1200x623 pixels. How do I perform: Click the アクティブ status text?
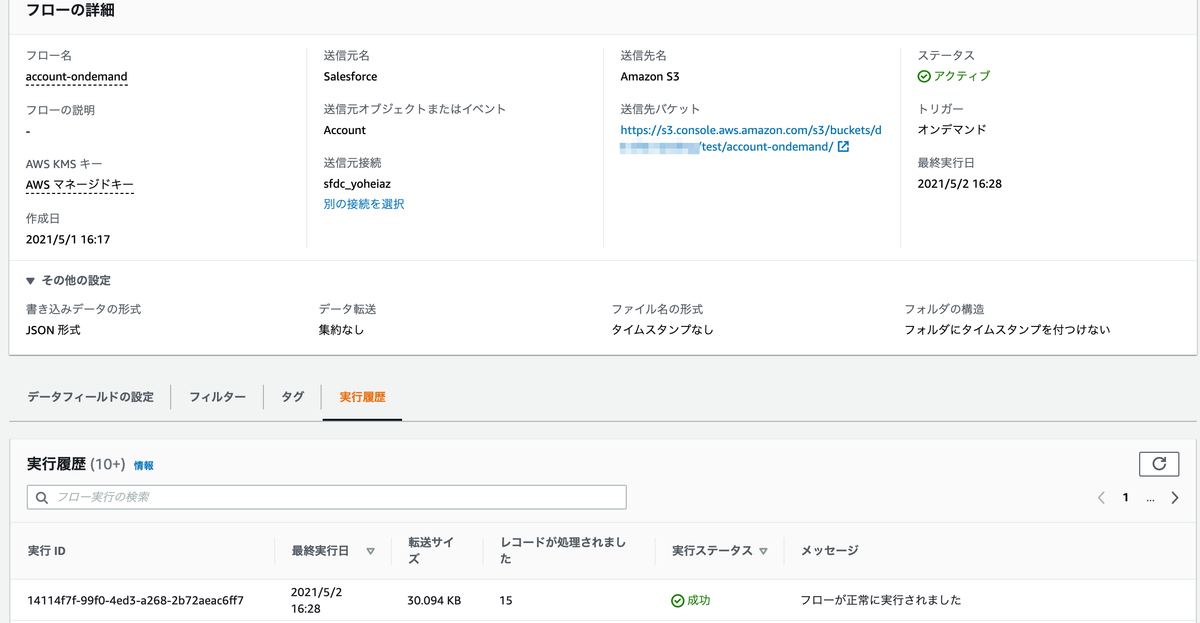(962, 76)
